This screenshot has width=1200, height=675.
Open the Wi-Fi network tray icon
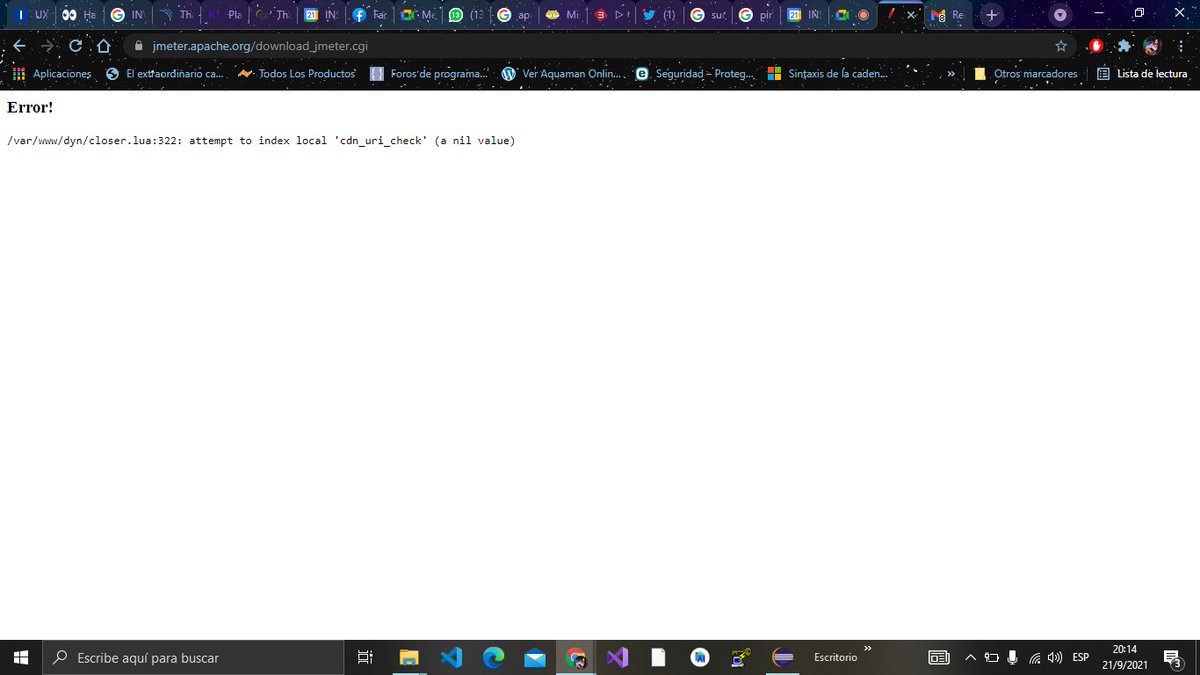[1035, 657]
